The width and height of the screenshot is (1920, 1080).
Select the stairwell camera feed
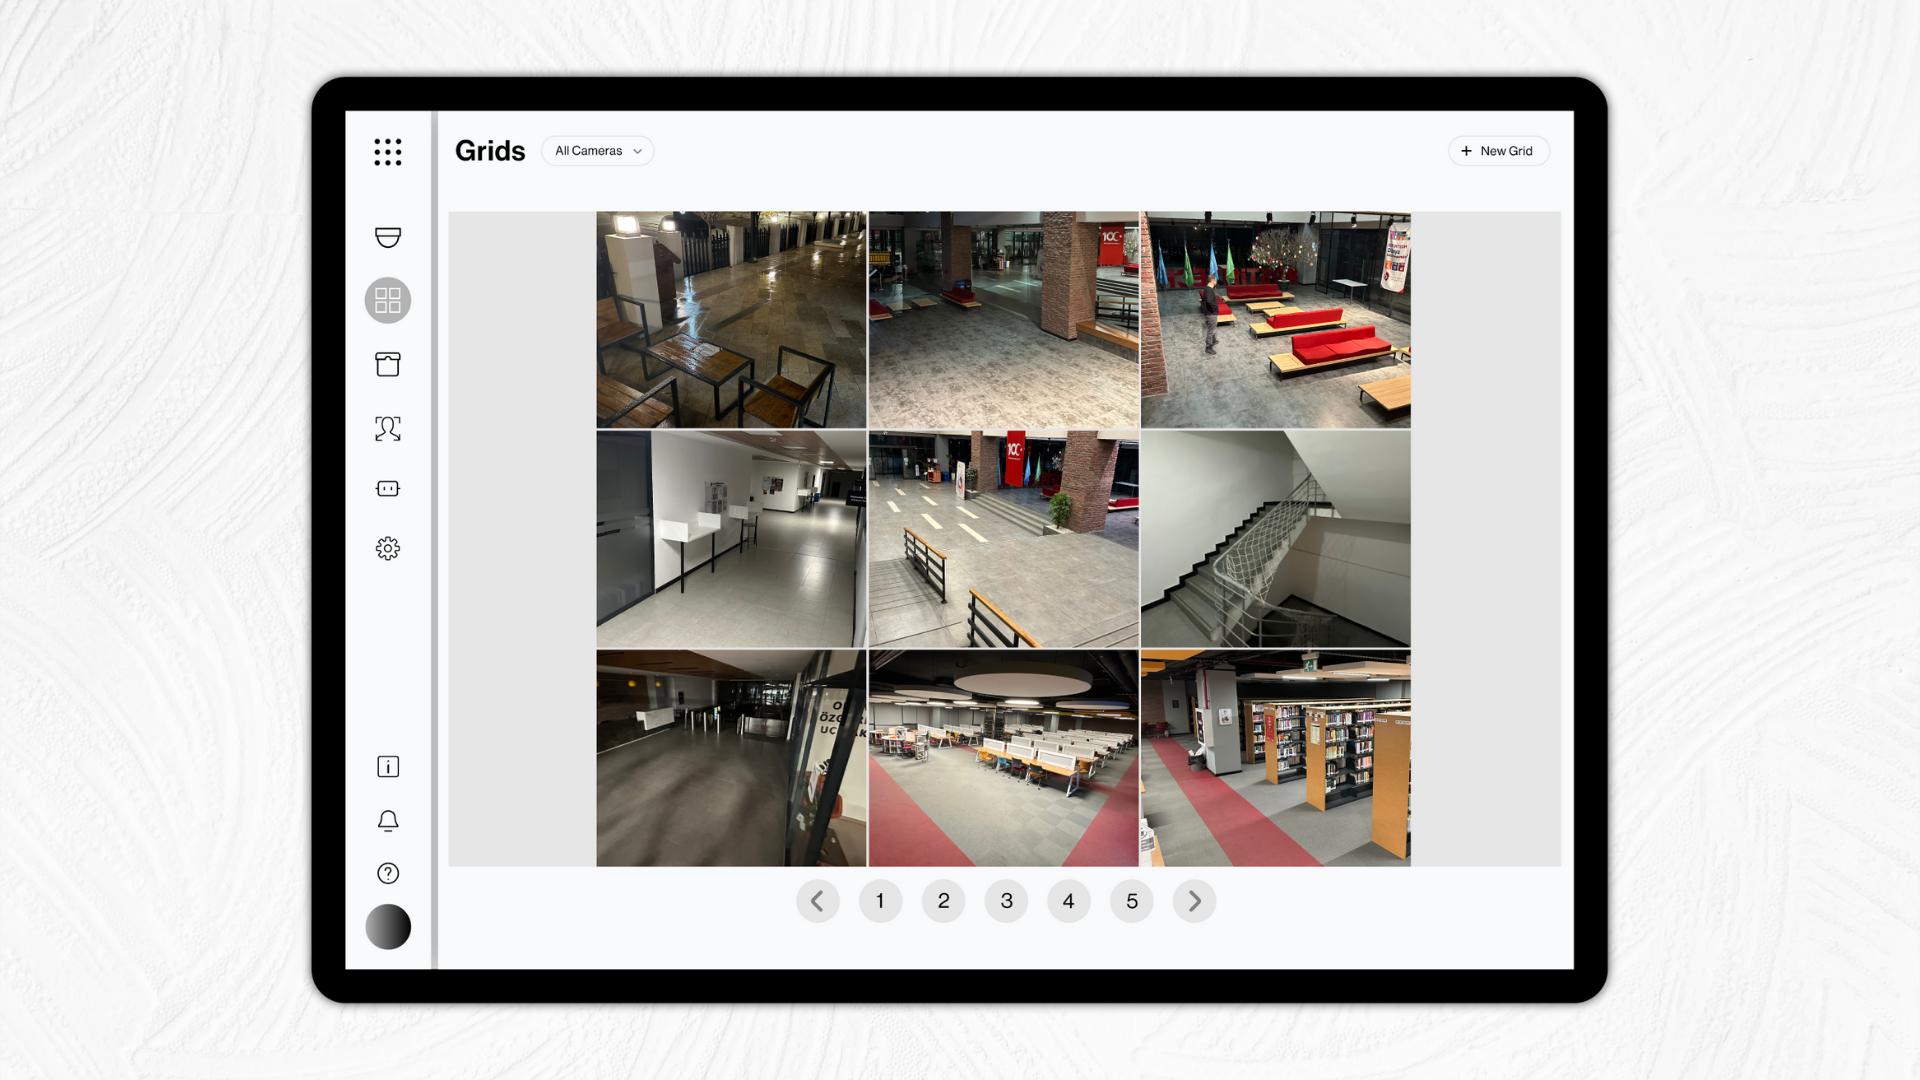(x=1276, y=538)
